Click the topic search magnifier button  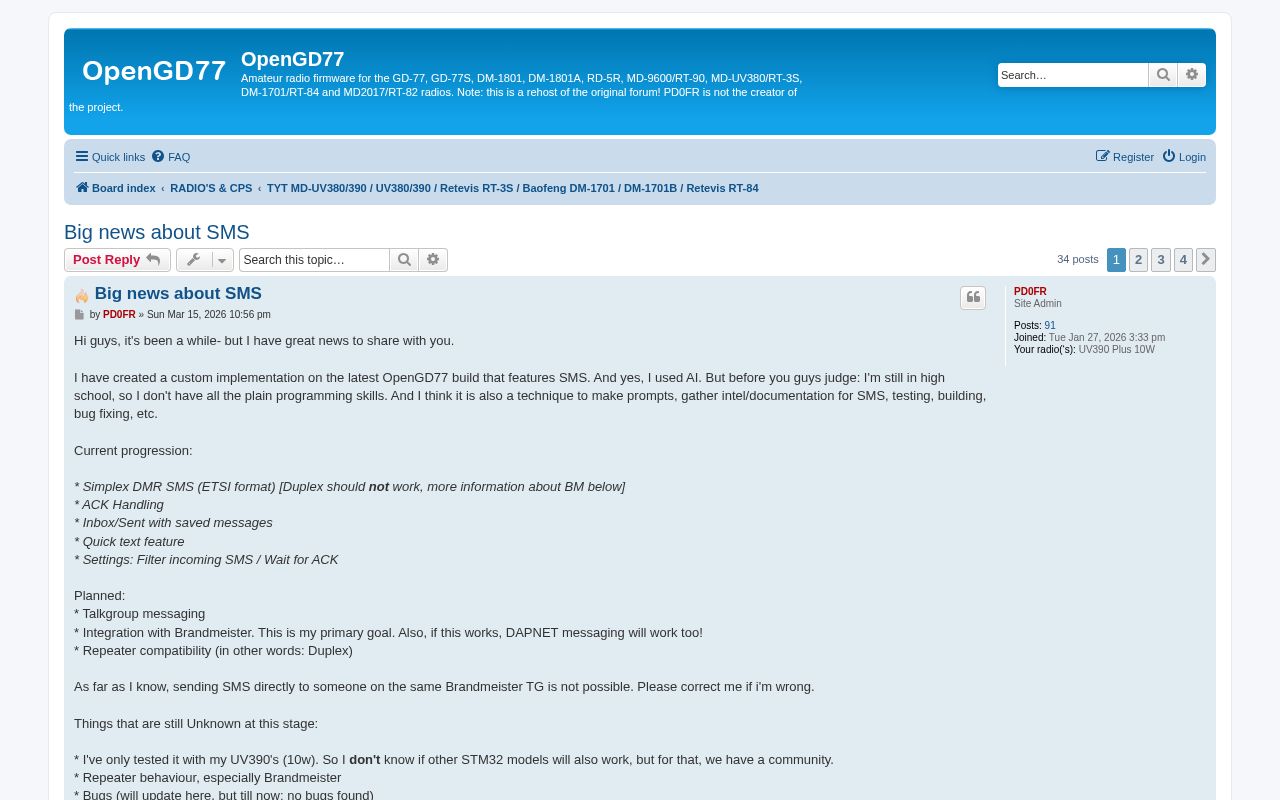coord(404,260)
